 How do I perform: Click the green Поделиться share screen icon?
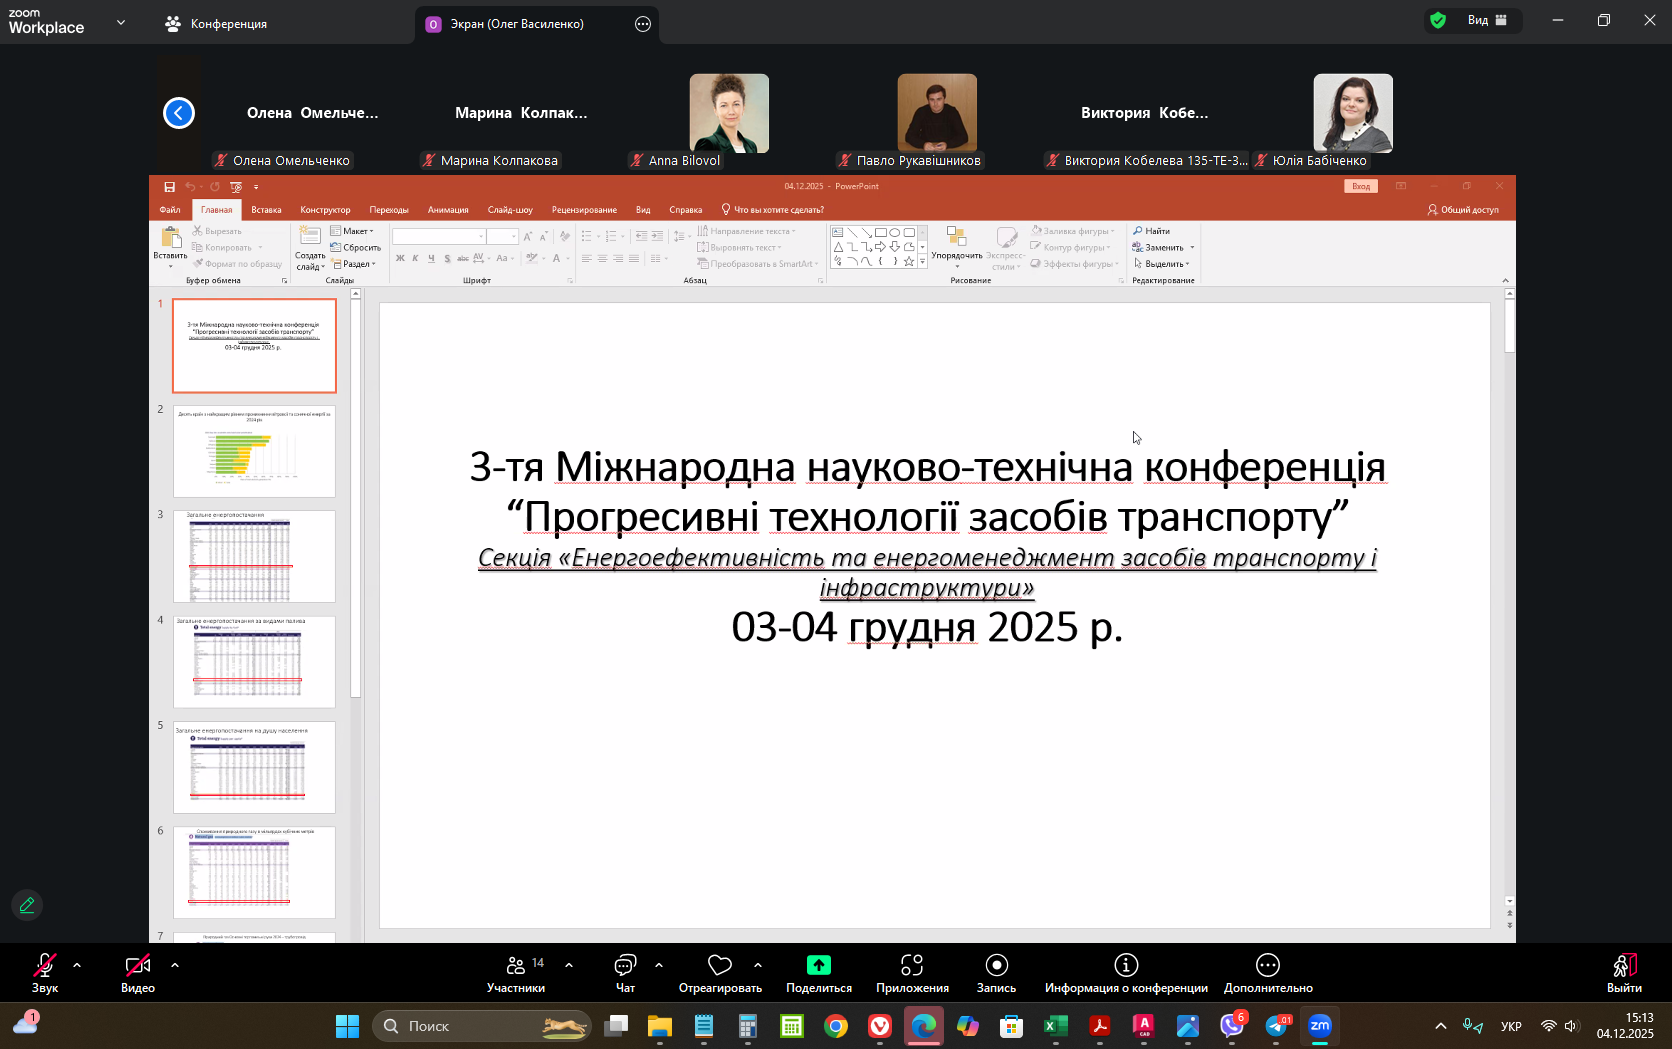click(819, 966)
